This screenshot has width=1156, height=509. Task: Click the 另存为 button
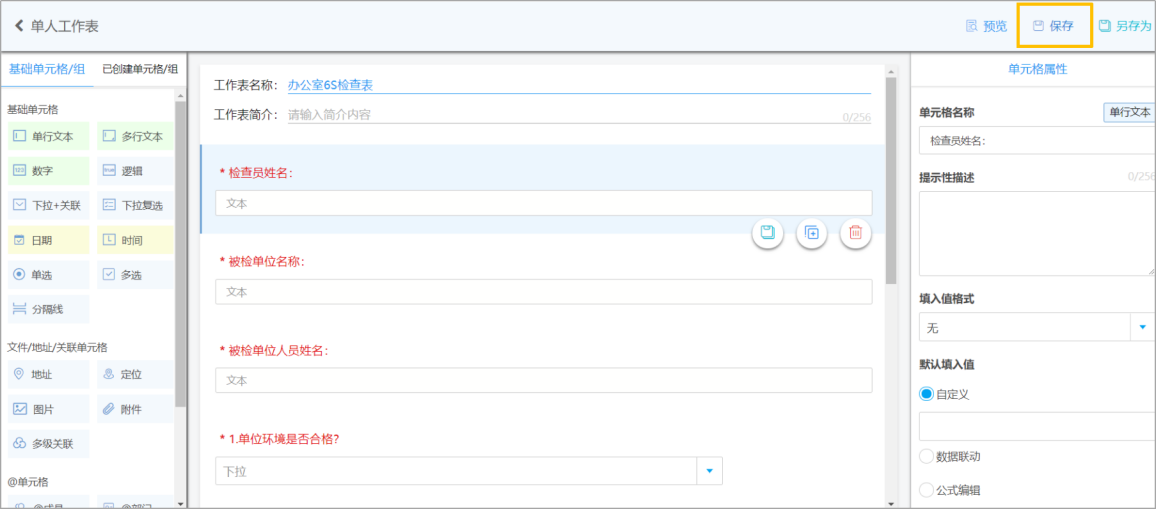1125,26
